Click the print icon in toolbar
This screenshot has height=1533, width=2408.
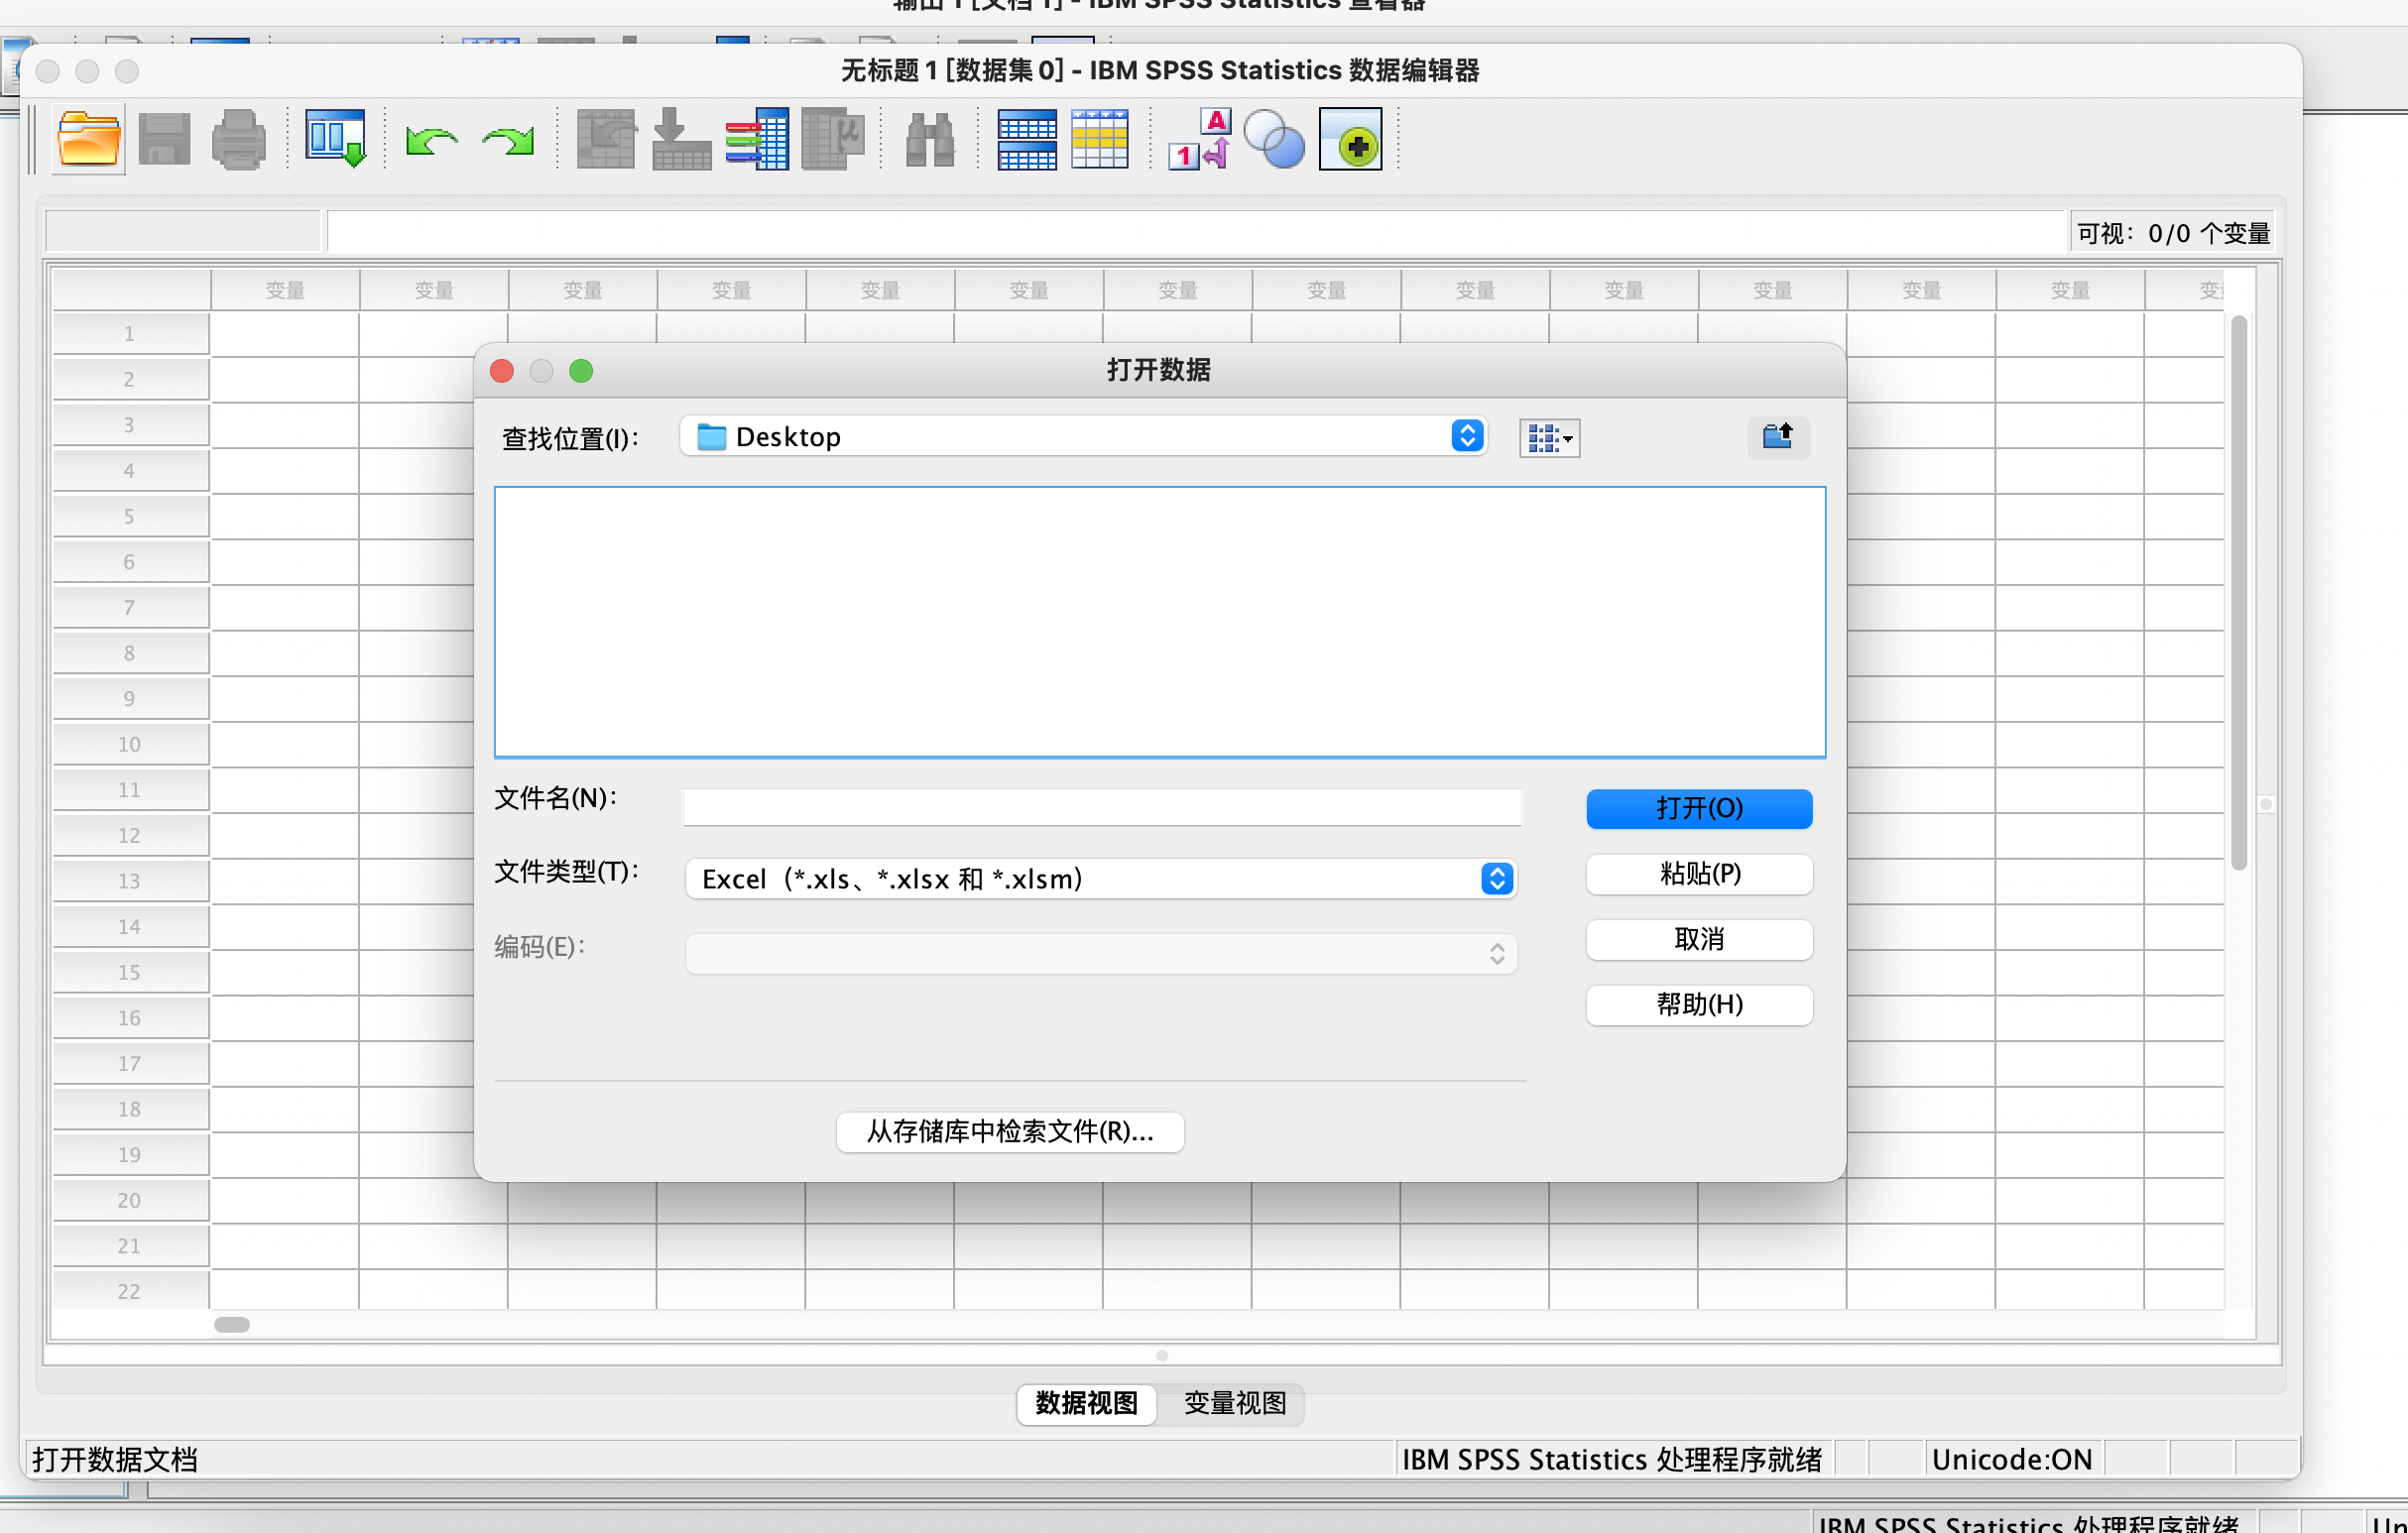pos(238,140)
